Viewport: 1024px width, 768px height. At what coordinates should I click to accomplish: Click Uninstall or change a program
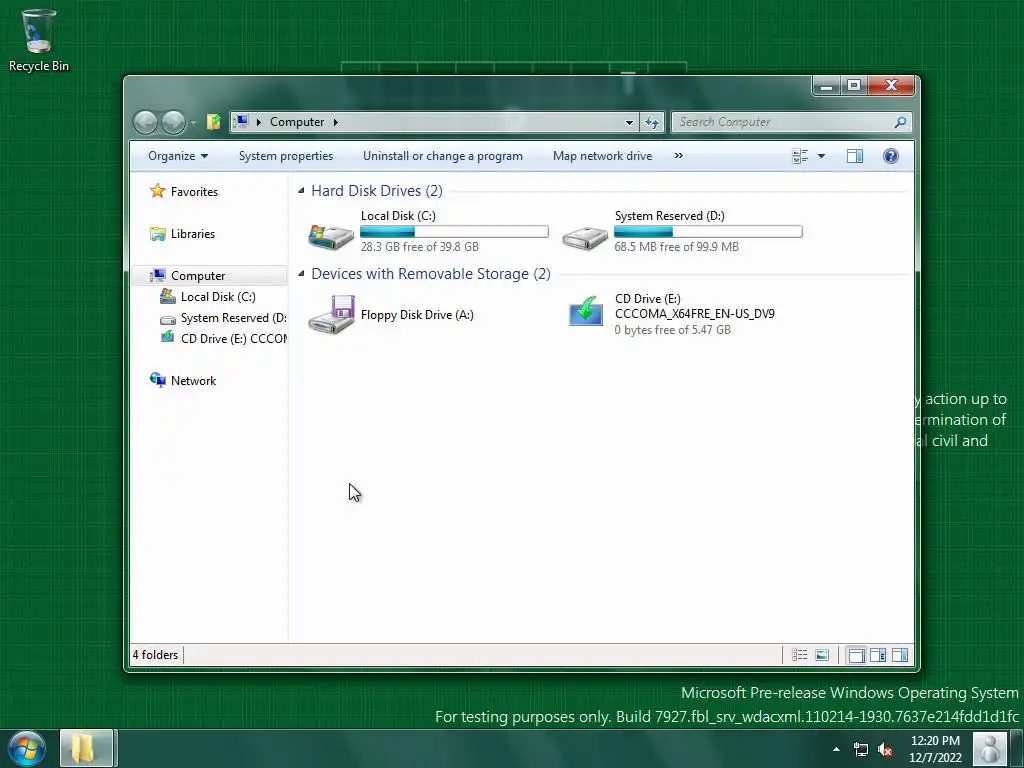(x=443, y=156)
